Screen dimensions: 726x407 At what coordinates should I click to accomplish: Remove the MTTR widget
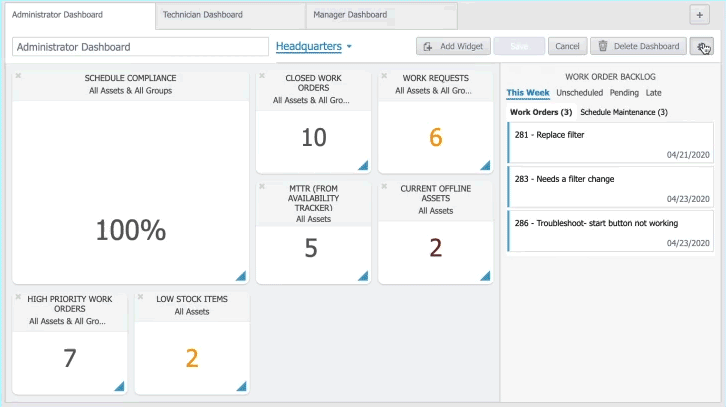262,186
